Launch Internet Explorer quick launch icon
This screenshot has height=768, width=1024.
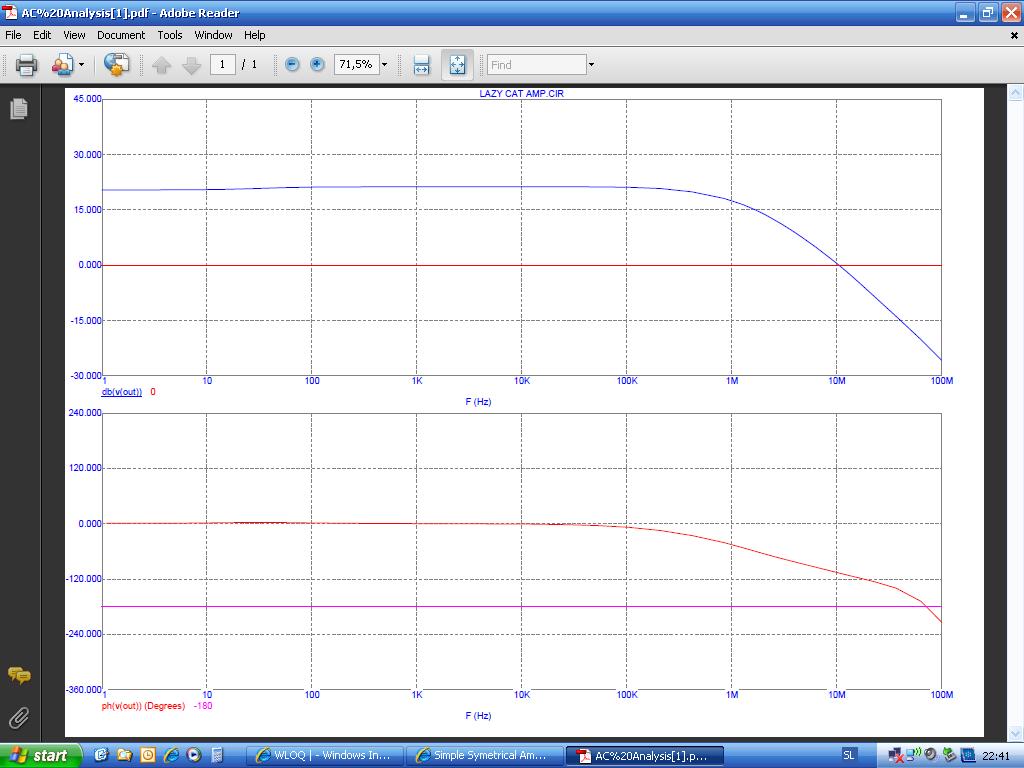pyautogui.click(x=171, y=755)
